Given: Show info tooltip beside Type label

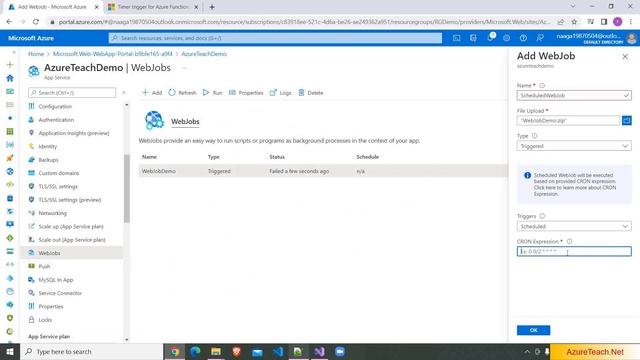Looking at the screenshot, I should 534,136.
